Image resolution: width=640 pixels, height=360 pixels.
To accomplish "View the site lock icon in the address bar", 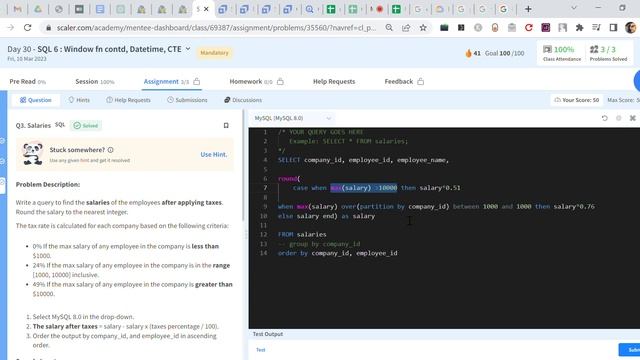I will click(49, 28).
